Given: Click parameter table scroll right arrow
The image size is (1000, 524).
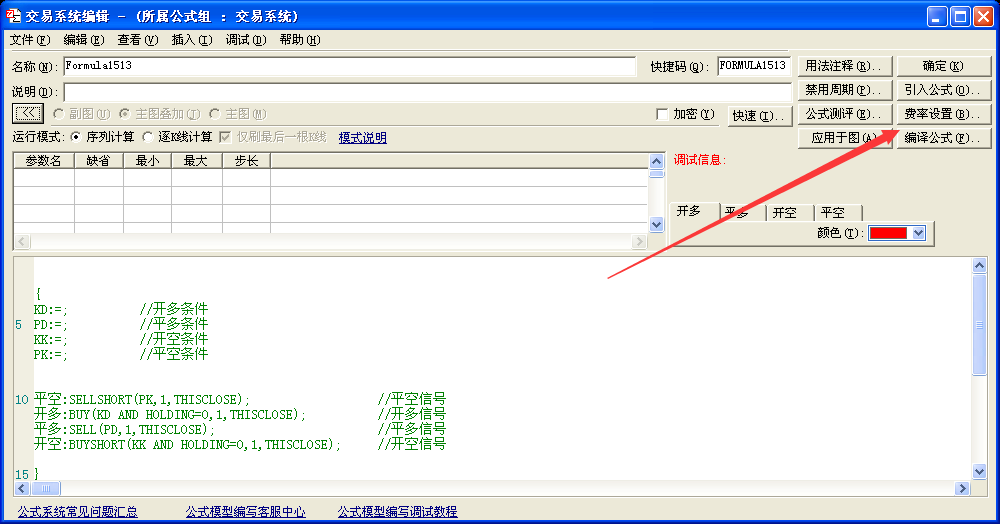Looking at the screenshot, I should (x=639, y=241).
